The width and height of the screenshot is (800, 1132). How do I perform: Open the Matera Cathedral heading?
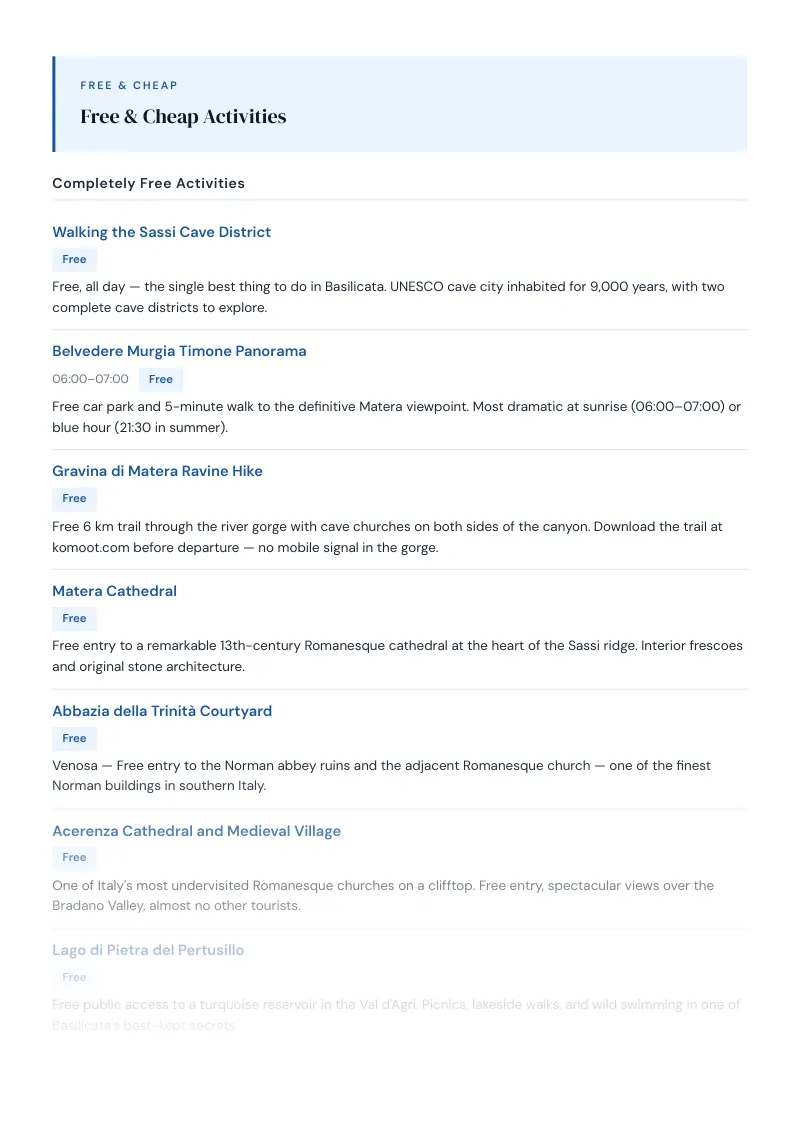pos(114,591)
